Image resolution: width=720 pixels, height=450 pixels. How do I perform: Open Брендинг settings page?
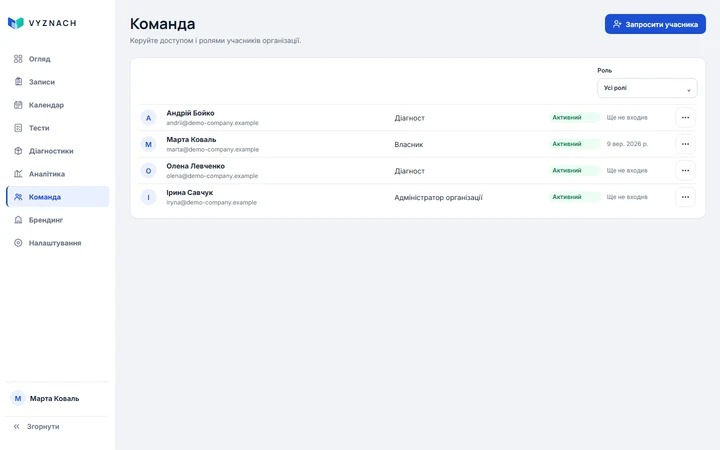tap(58, 219)
